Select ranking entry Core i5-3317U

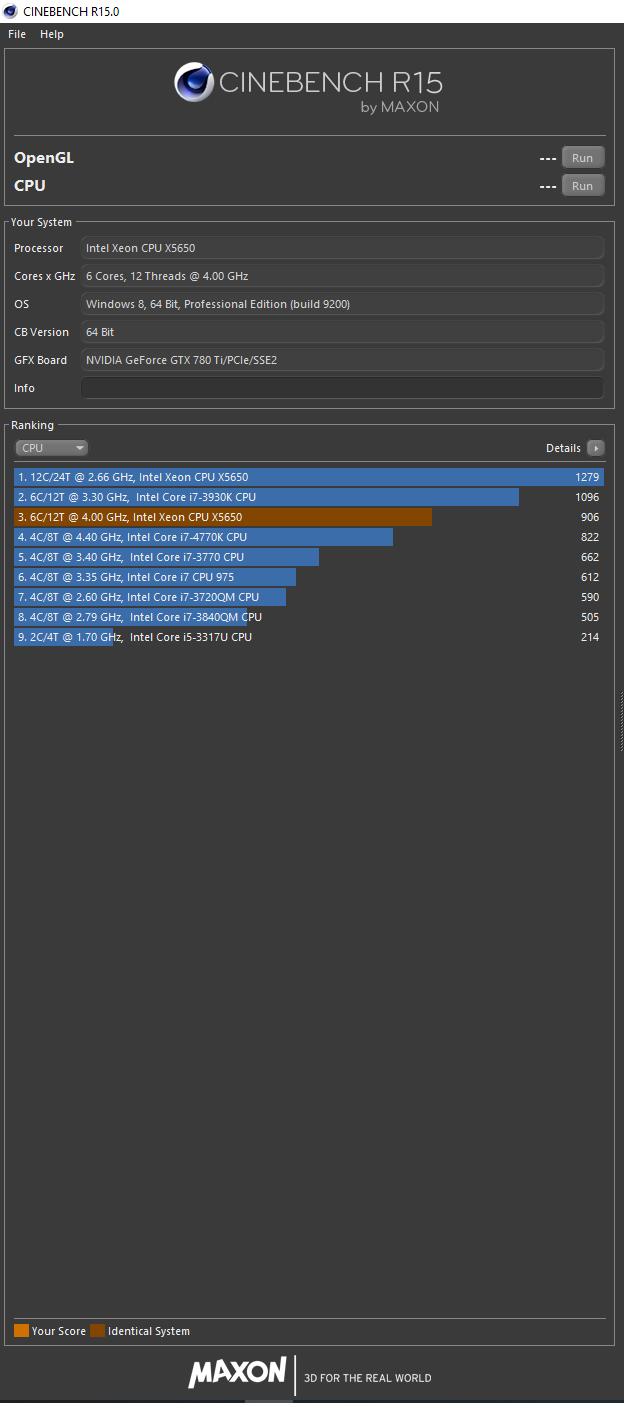click(x=309, y=637)
